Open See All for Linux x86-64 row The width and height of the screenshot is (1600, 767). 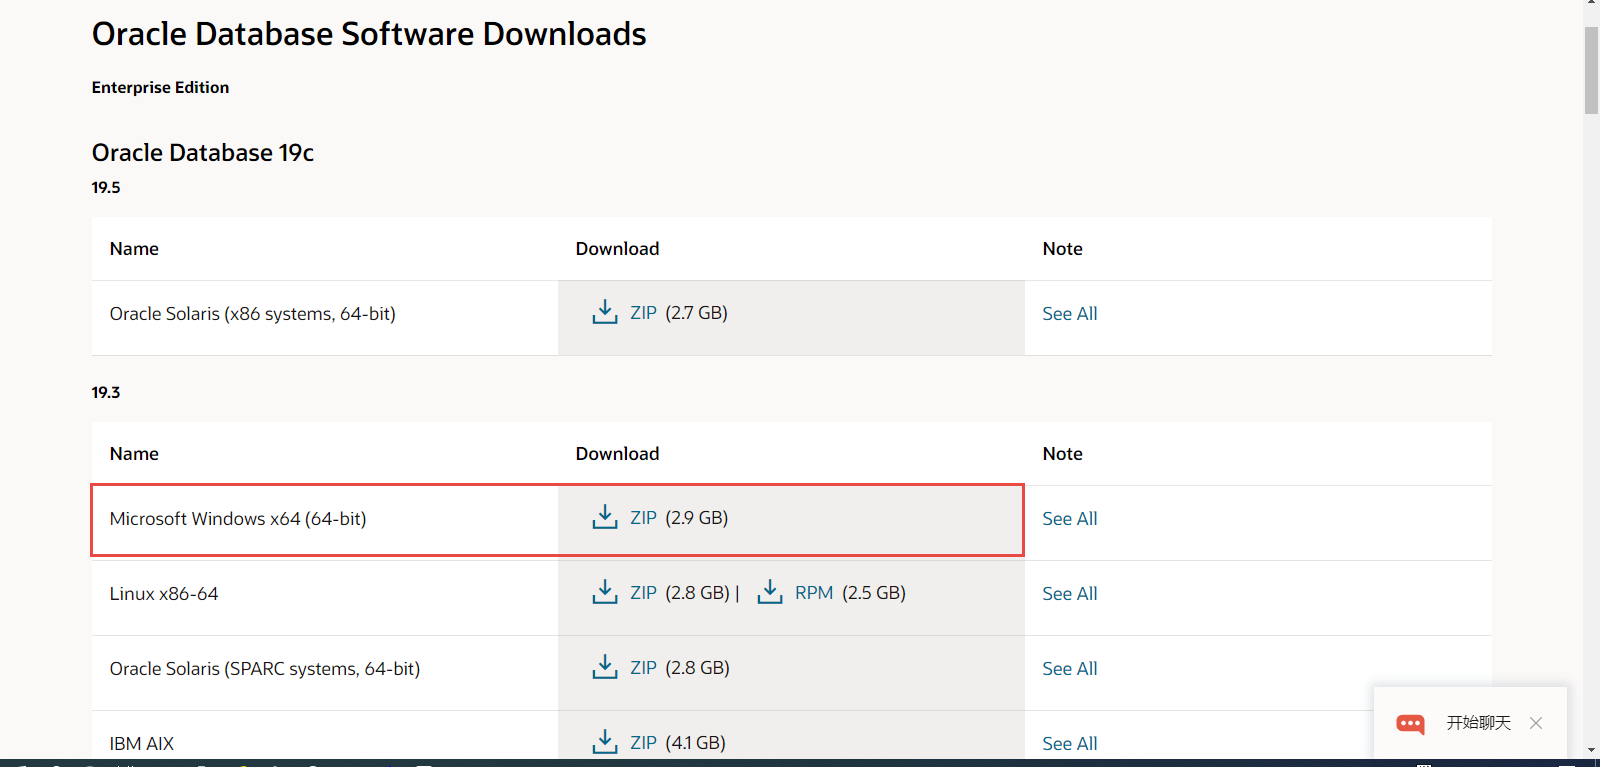pyautogui.click(x=1070, y=594)
